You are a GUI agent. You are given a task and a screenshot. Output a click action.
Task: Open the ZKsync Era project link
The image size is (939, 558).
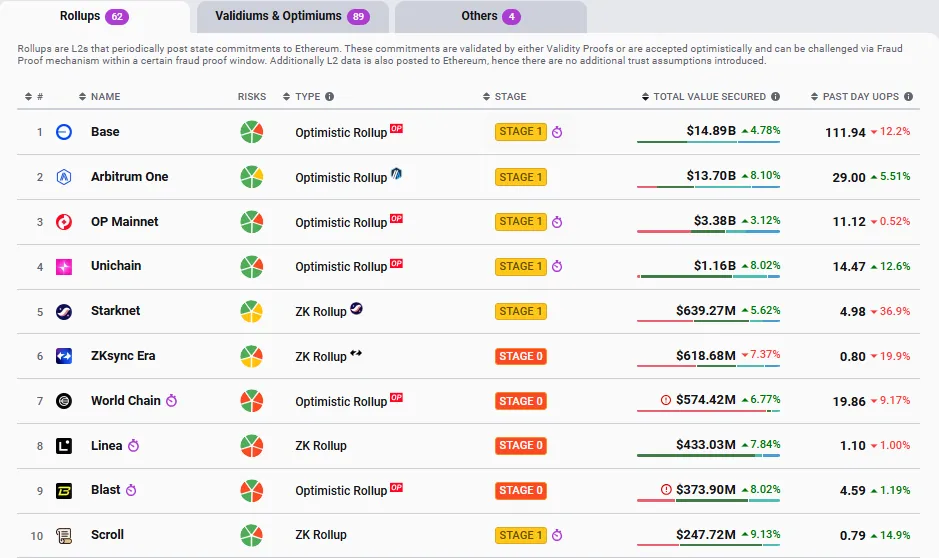pos(123,356)
